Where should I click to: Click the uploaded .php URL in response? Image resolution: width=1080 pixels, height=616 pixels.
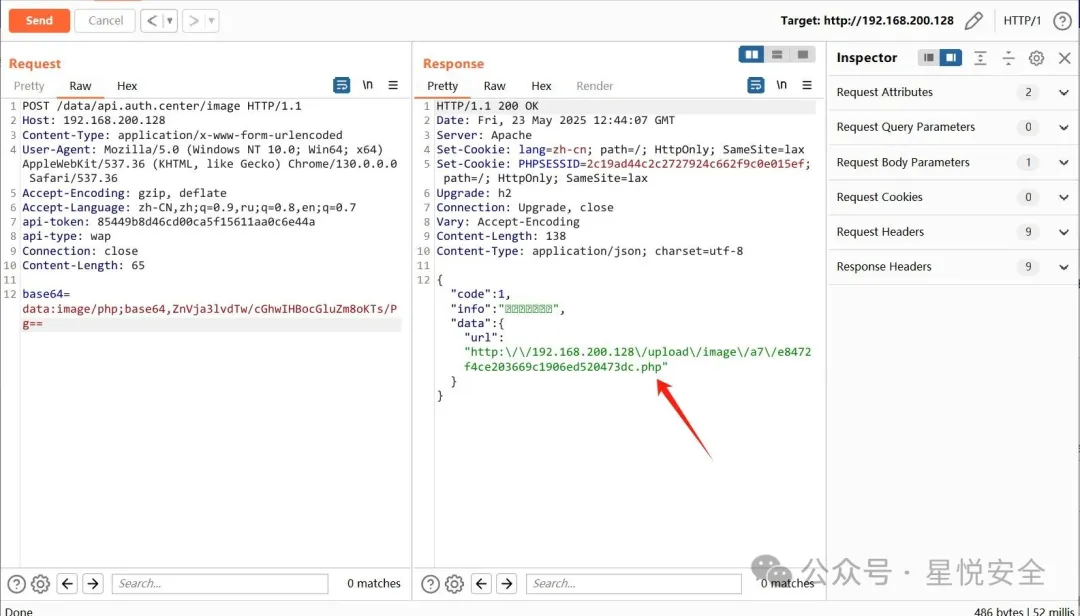(638, 360)
